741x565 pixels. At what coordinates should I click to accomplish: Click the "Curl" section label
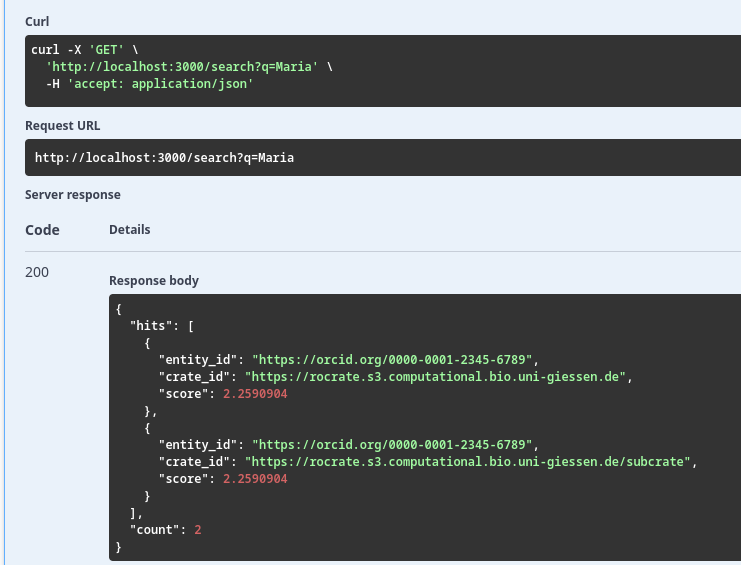[x=36, y=21]
